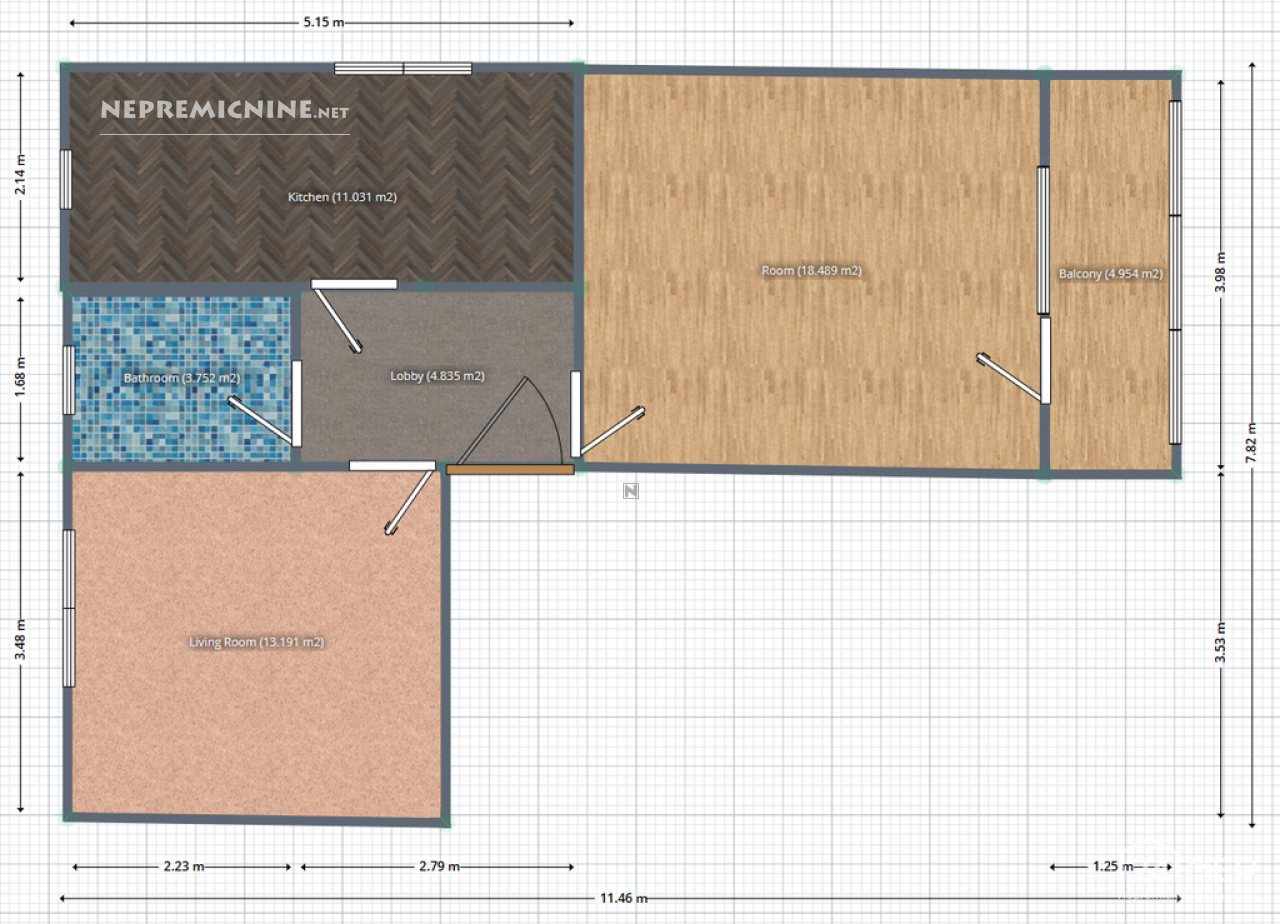Select the Bathroom door

(297, 403)
